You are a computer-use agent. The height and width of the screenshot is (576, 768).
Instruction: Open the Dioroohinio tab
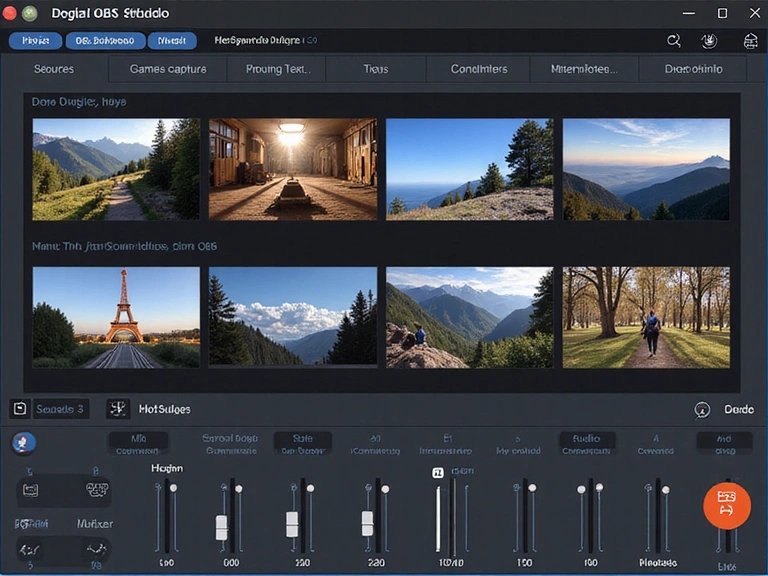(x=693, y=69)
